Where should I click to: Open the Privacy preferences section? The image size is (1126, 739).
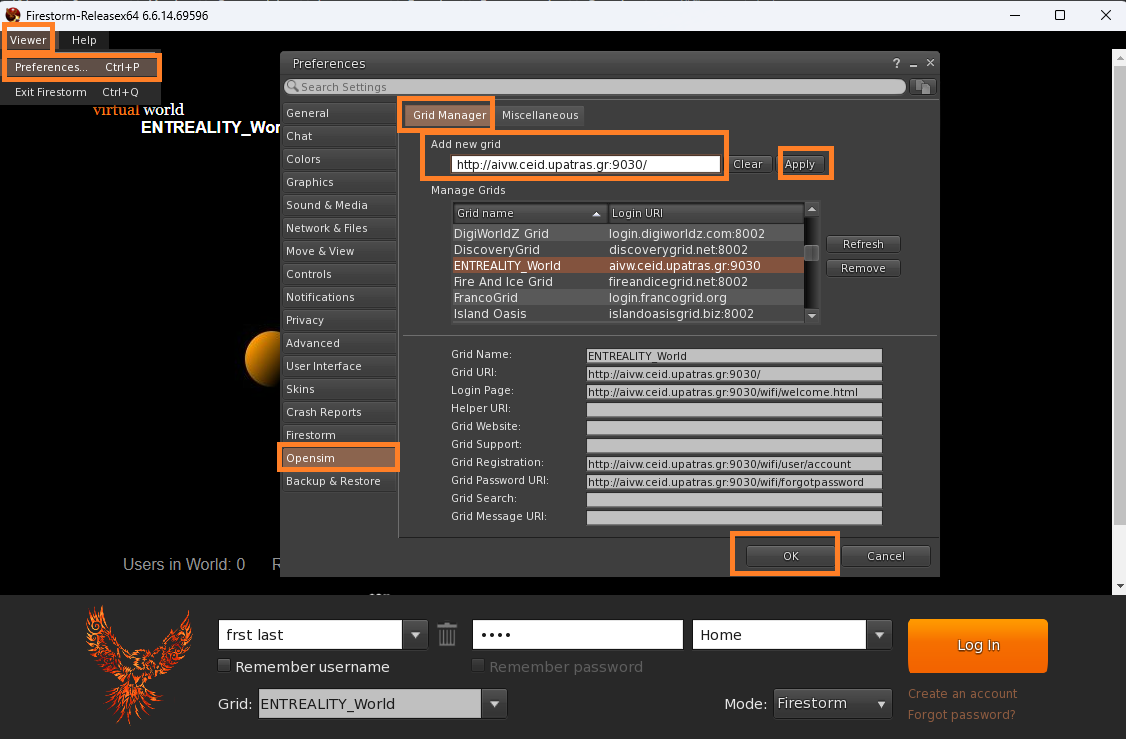click(339, 320)
